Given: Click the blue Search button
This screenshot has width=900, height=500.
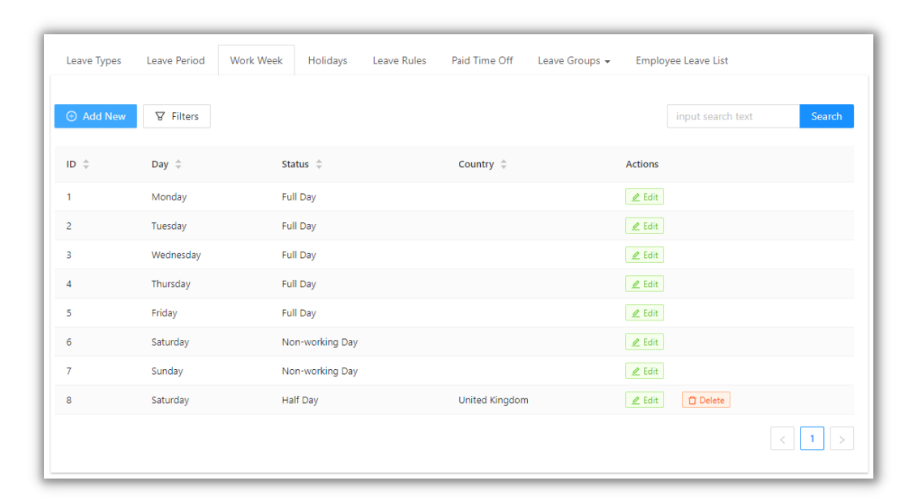Looking at the screenshot, I should [826, 117].
